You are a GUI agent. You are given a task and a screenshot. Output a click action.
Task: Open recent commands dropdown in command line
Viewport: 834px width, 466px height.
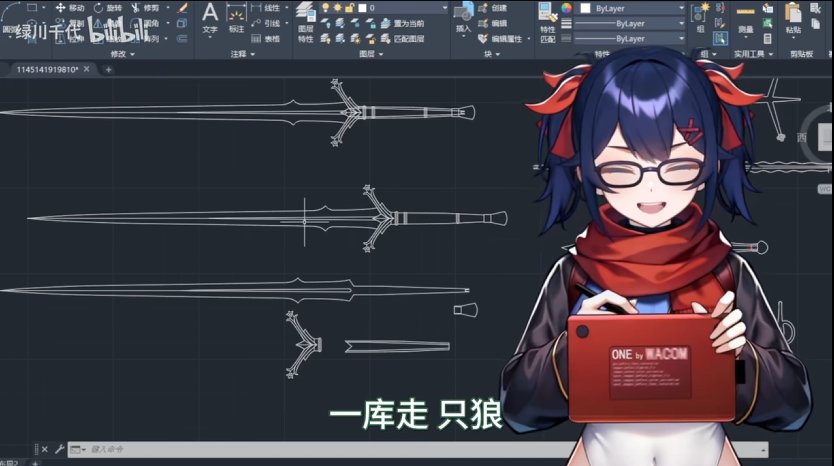coord(78,450)
